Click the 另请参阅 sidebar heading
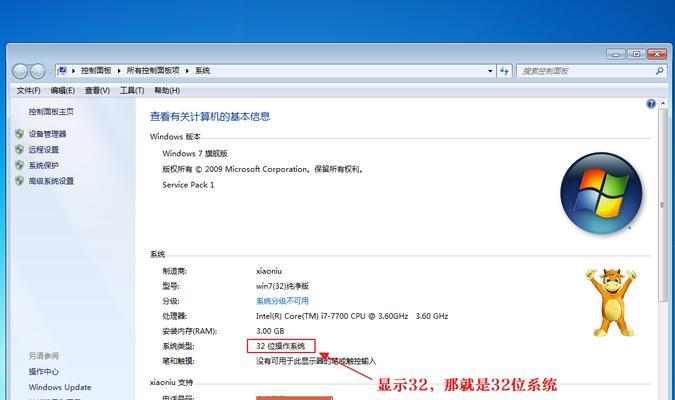 coord(43,356)
